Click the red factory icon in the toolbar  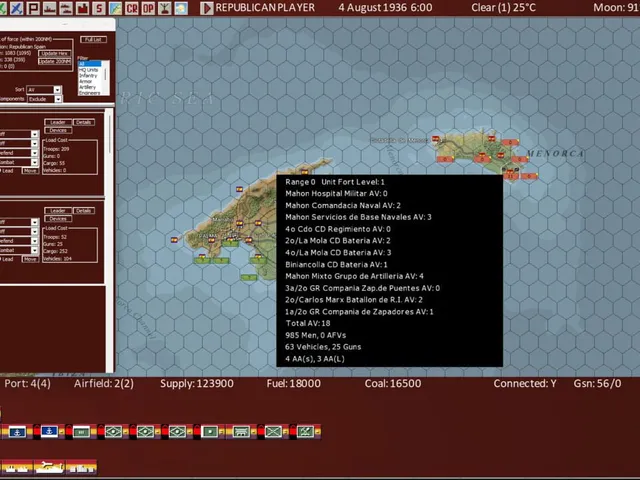coord(82,8)
